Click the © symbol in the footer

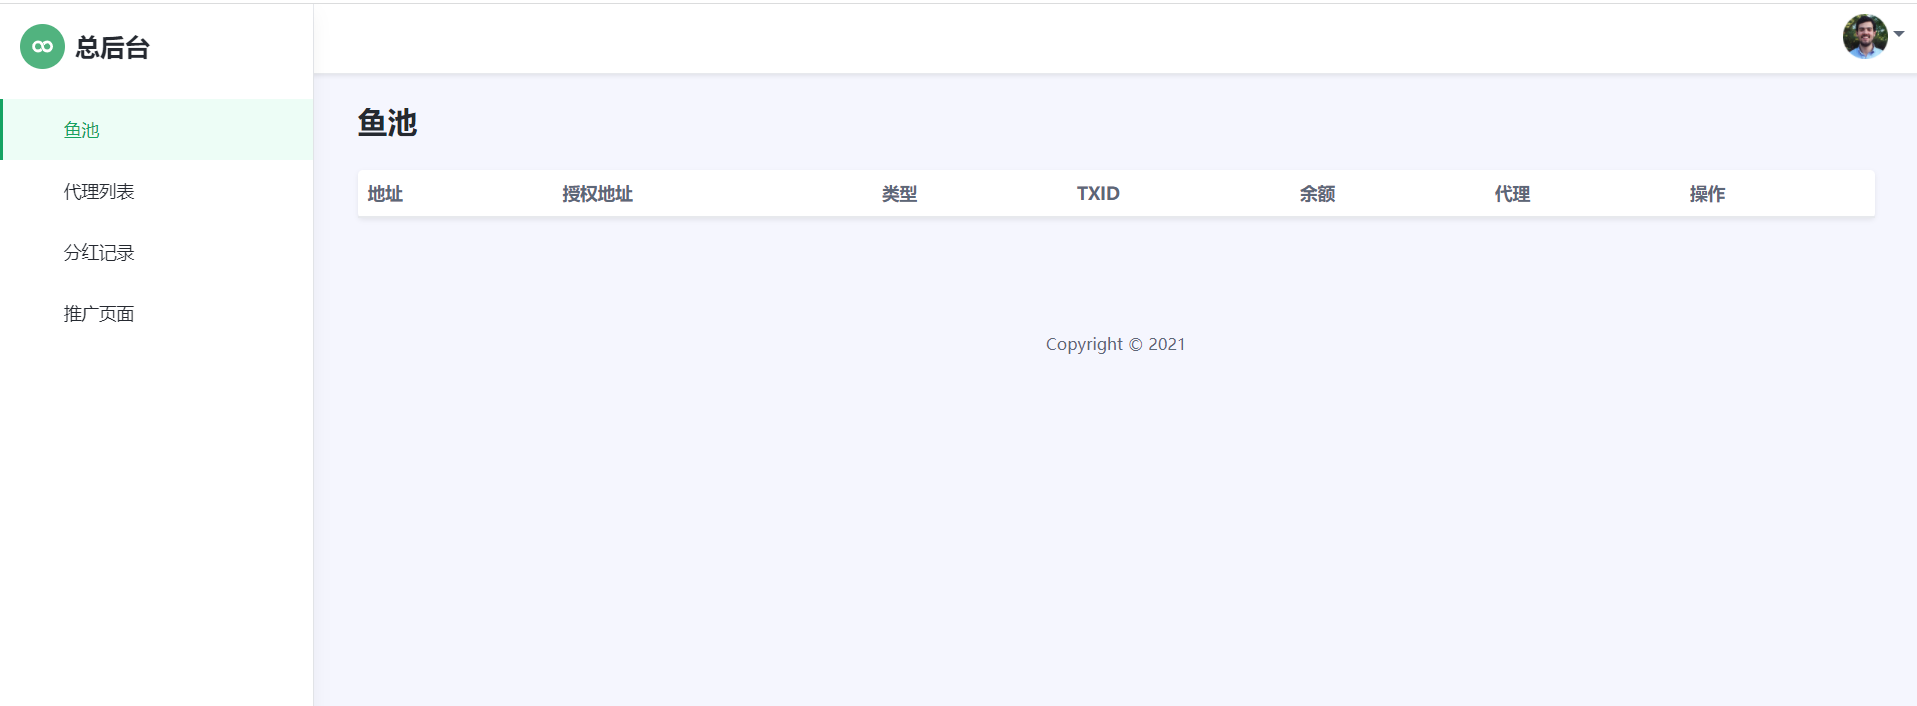click(x=1135, y=345)
